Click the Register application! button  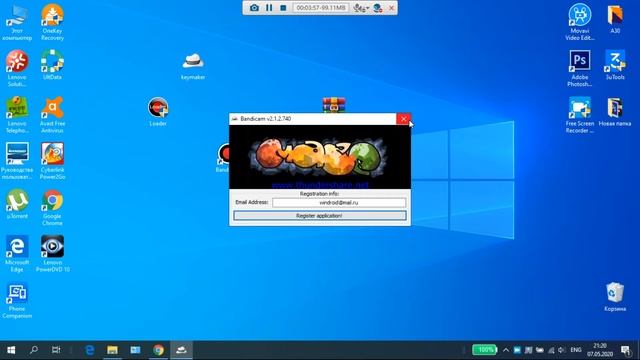tap(320, 216)
